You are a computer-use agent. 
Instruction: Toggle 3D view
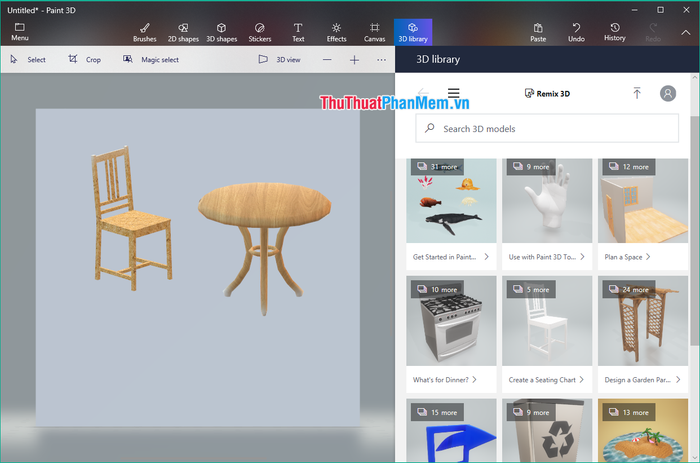coord(279,59)
